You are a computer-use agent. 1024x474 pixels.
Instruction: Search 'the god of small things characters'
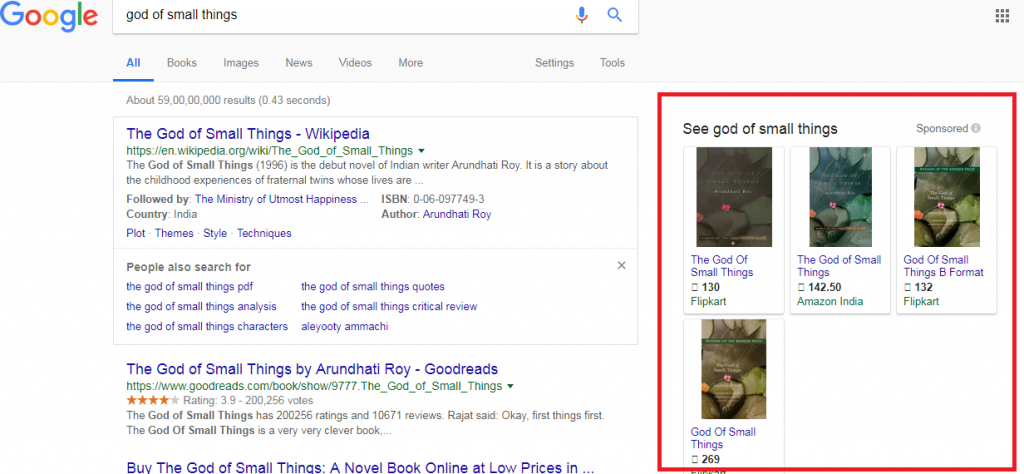tap(207, 326)
